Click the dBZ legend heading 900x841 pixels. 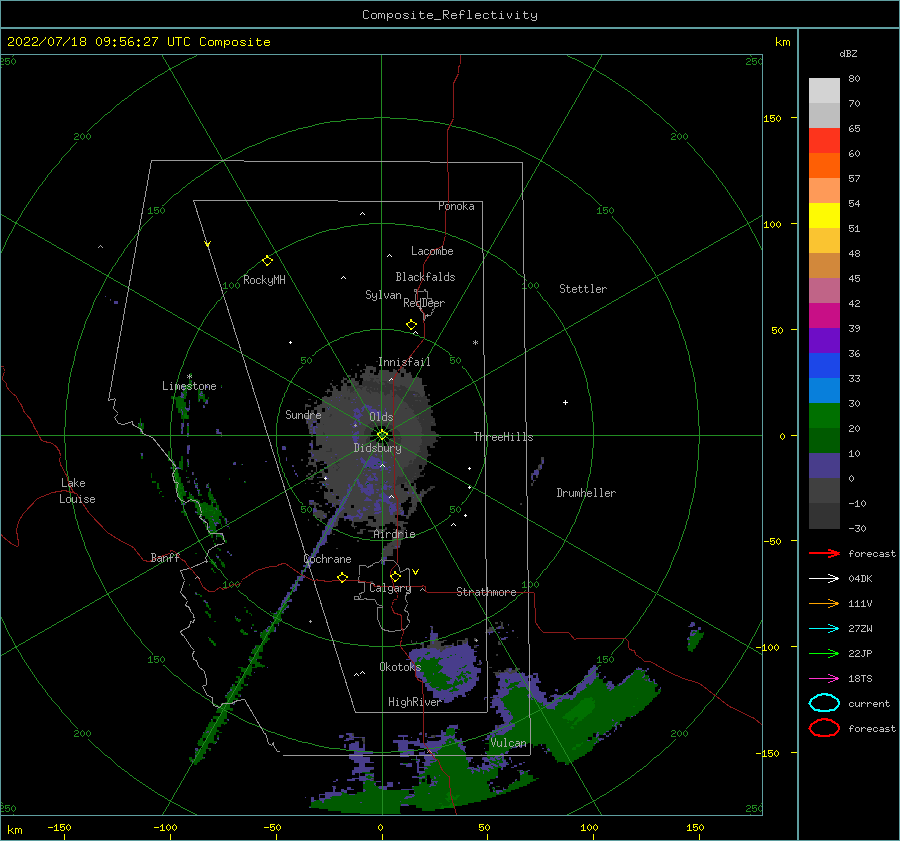pos(848,53)
